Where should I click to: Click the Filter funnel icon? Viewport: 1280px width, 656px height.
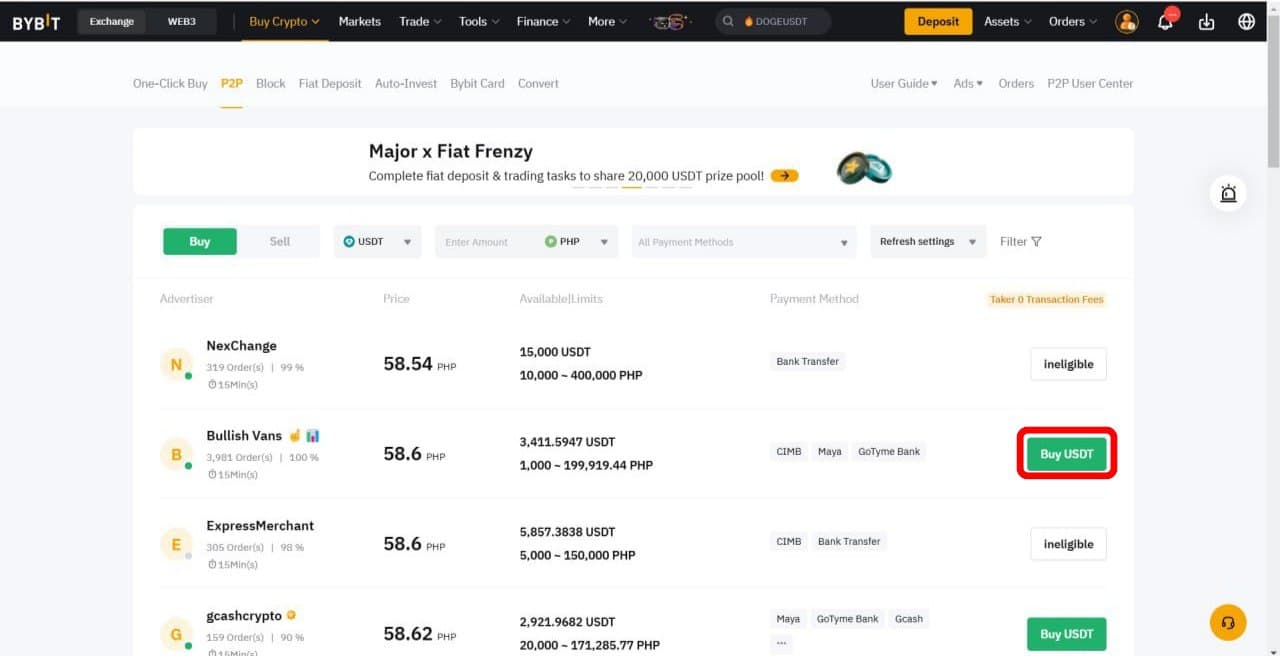[1036, 242]
